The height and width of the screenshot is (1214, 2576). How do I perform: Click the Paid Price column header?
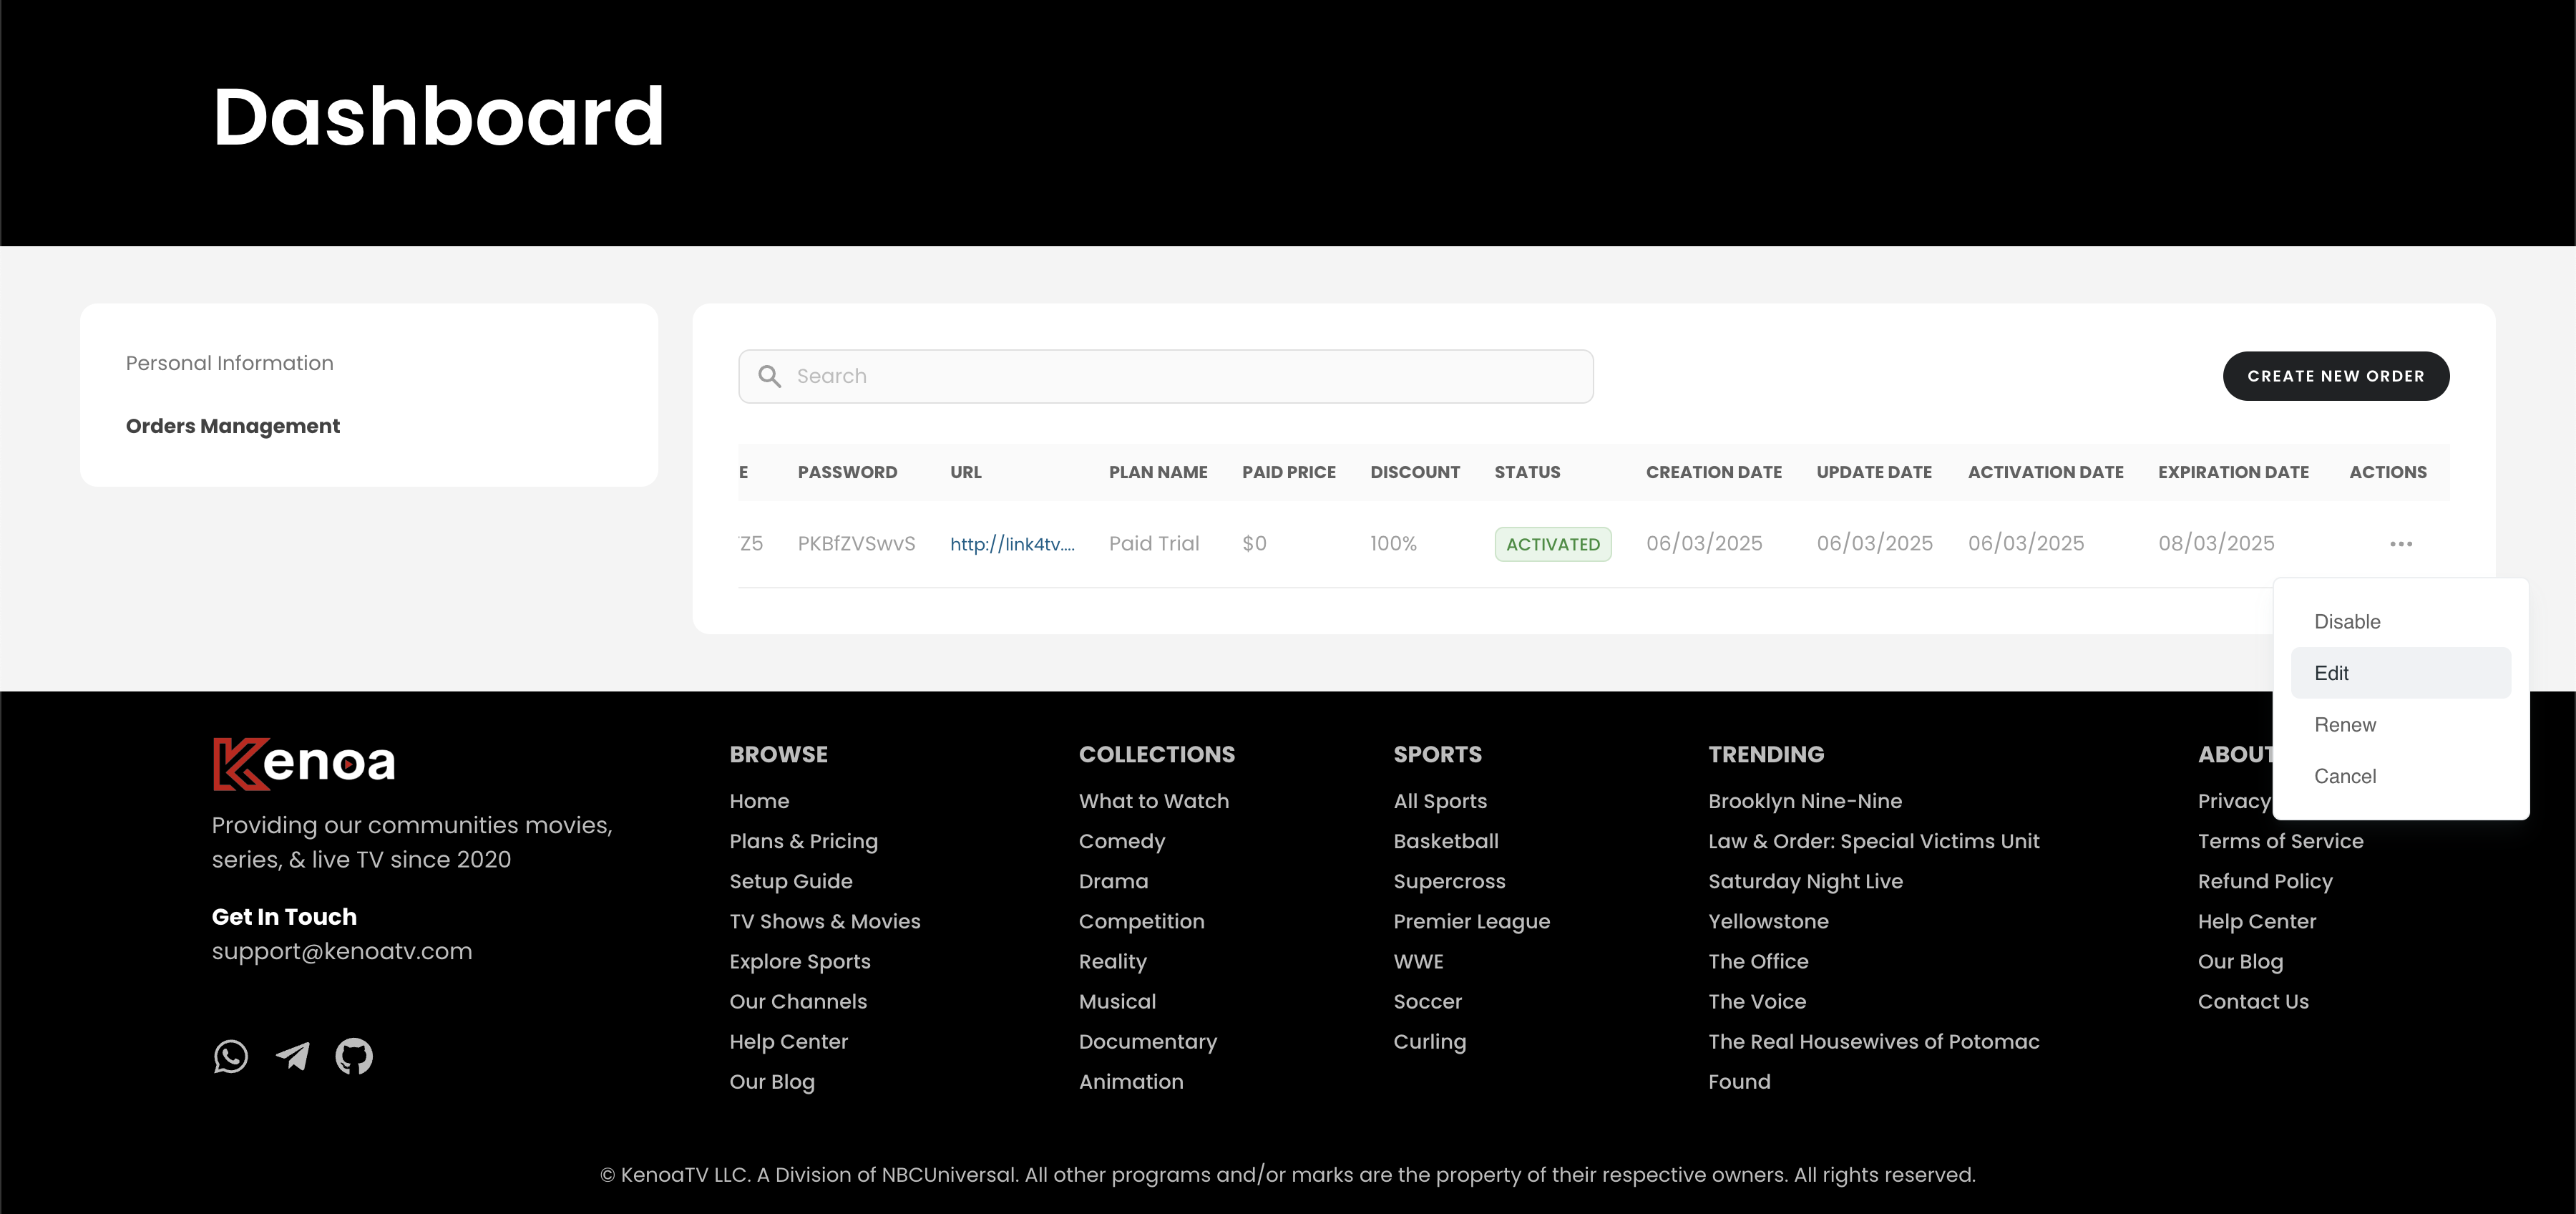(x=1289, y=472)
